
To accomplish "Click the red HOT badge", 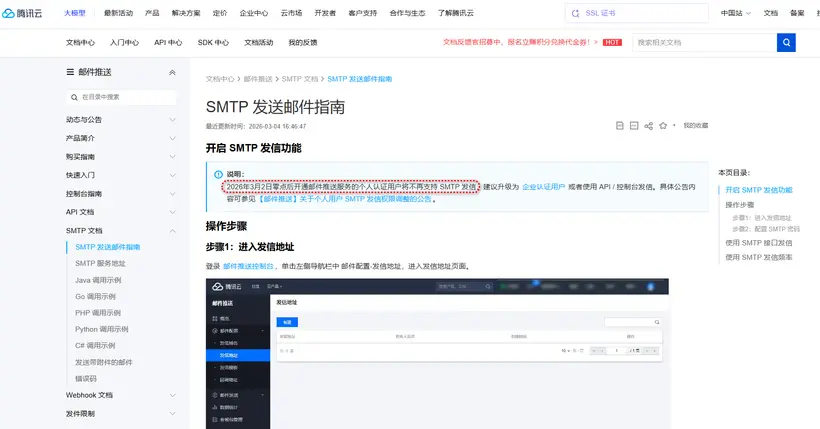I will tap(612, 42).
